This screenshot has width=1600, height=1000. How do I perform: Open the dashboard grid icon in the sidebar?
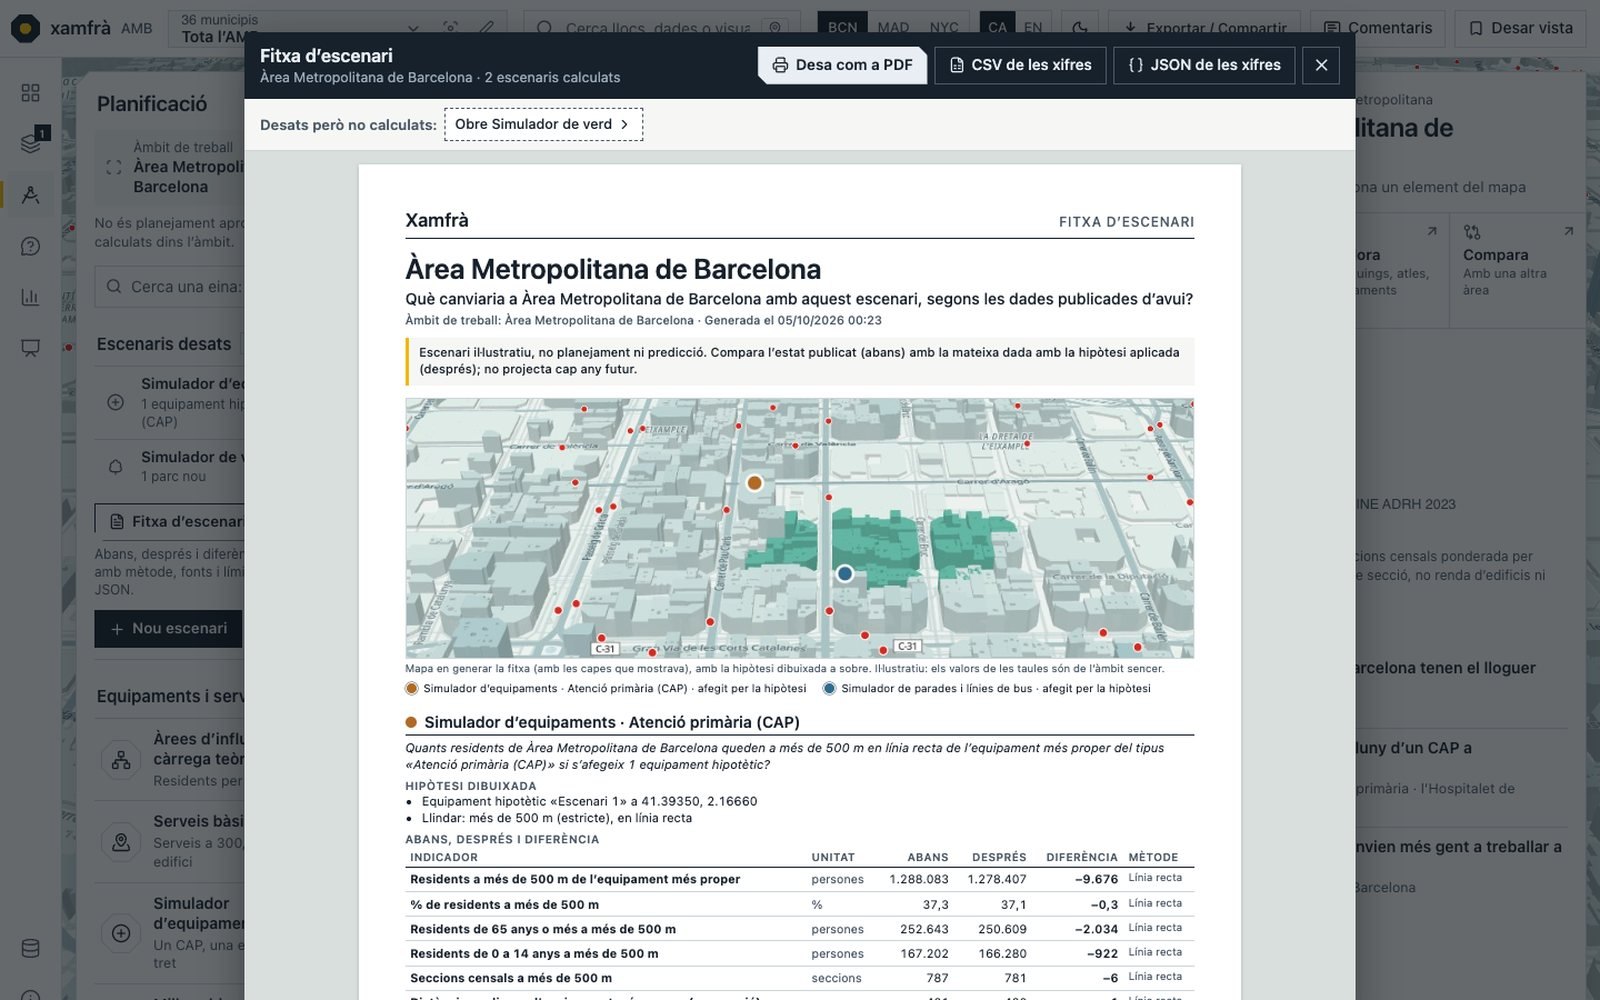tap(31, 92)
